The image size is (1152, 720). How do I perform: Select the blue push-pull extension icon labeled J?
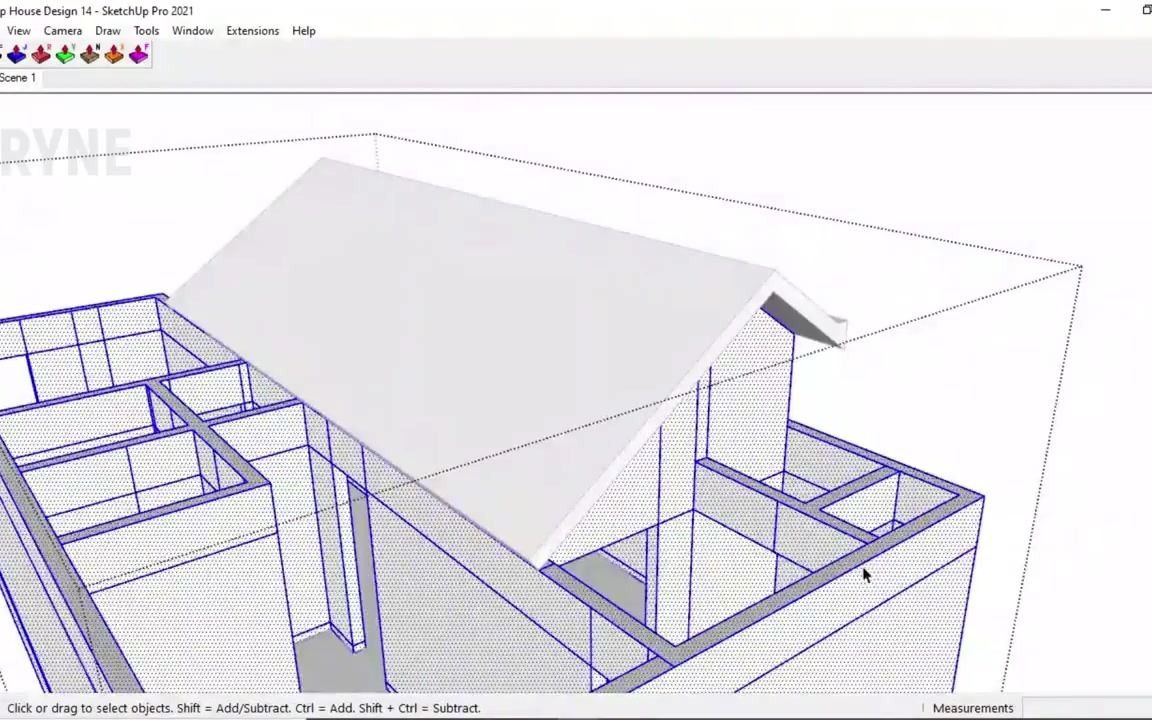[16, 56]
